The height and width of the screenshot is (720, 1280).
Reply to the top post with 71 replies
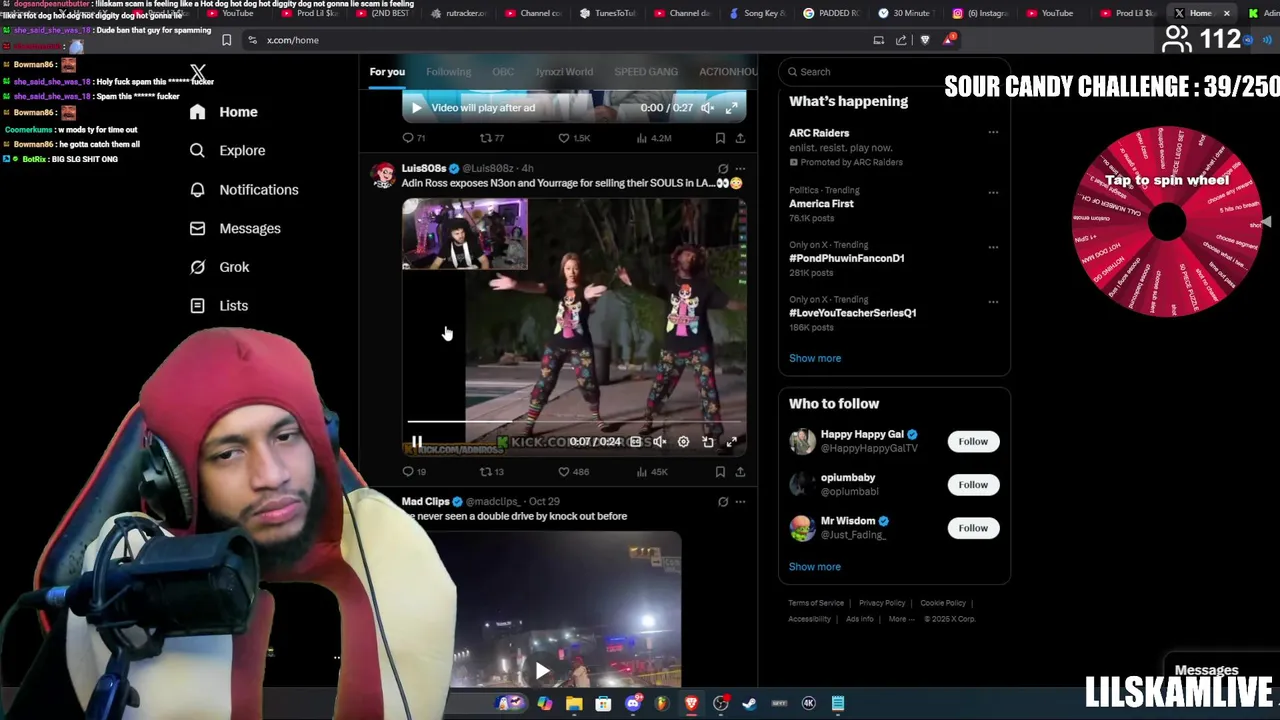point(413,138)
